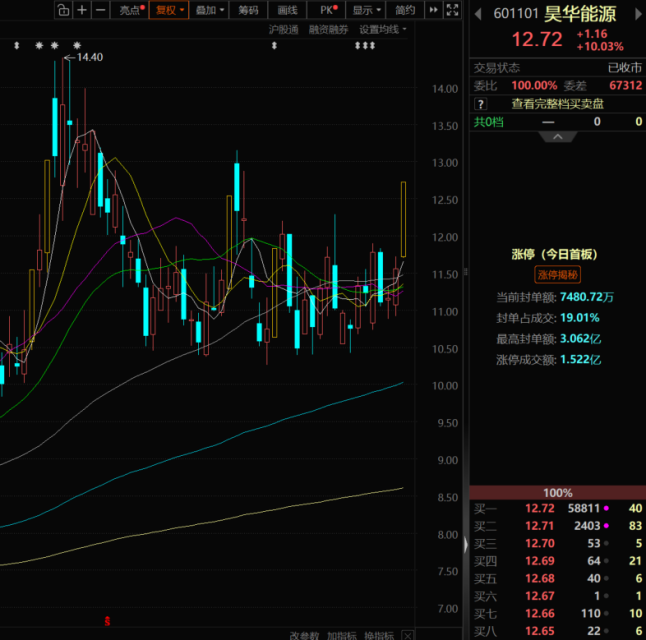Click the unlock padlock icon in toolbar

pos(63,10)
